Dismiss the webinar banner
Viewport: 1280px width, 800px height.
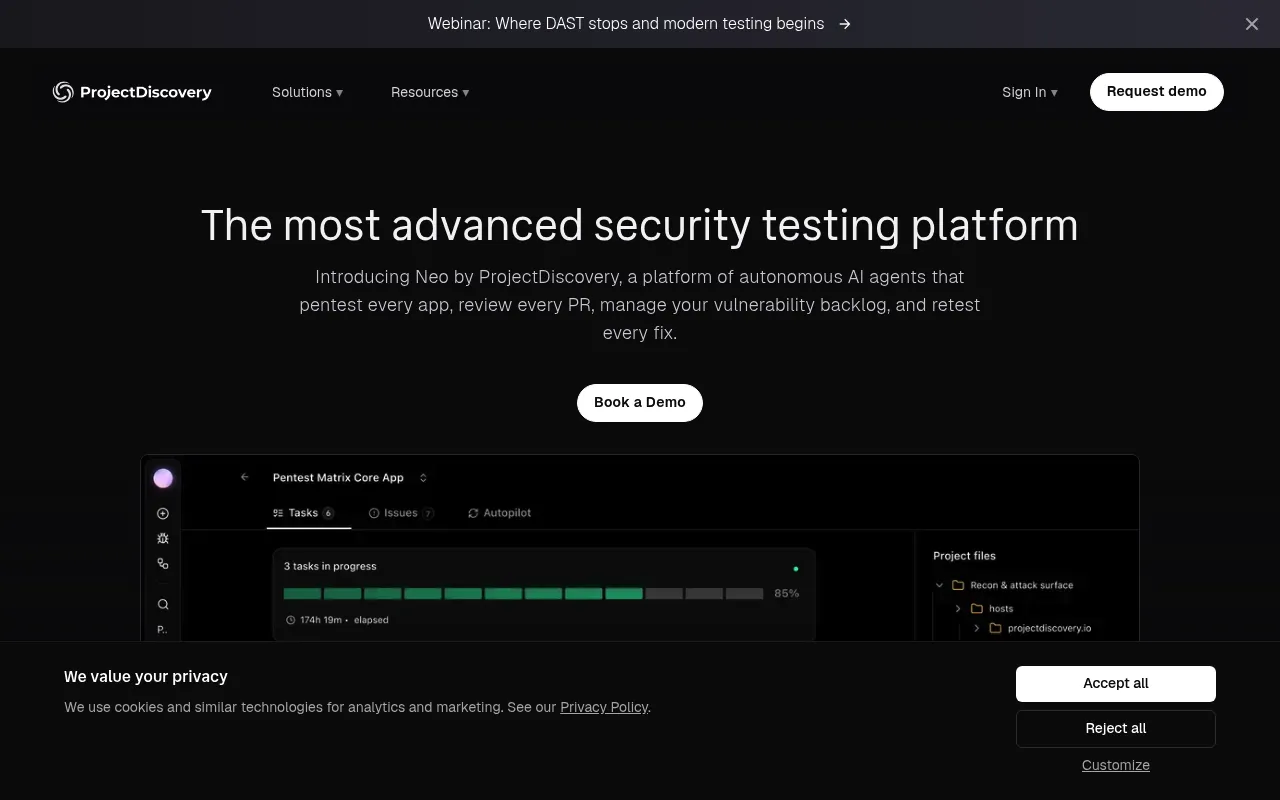(1252, 24)
